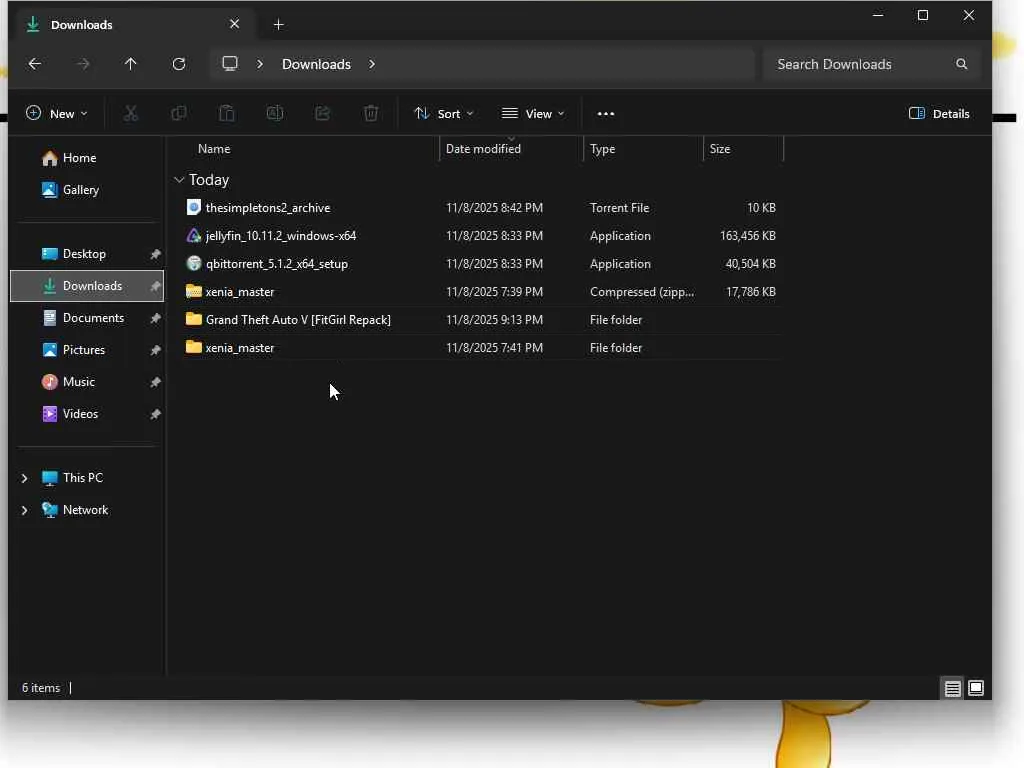Click the pin icon beside Documents

point(155,318)
